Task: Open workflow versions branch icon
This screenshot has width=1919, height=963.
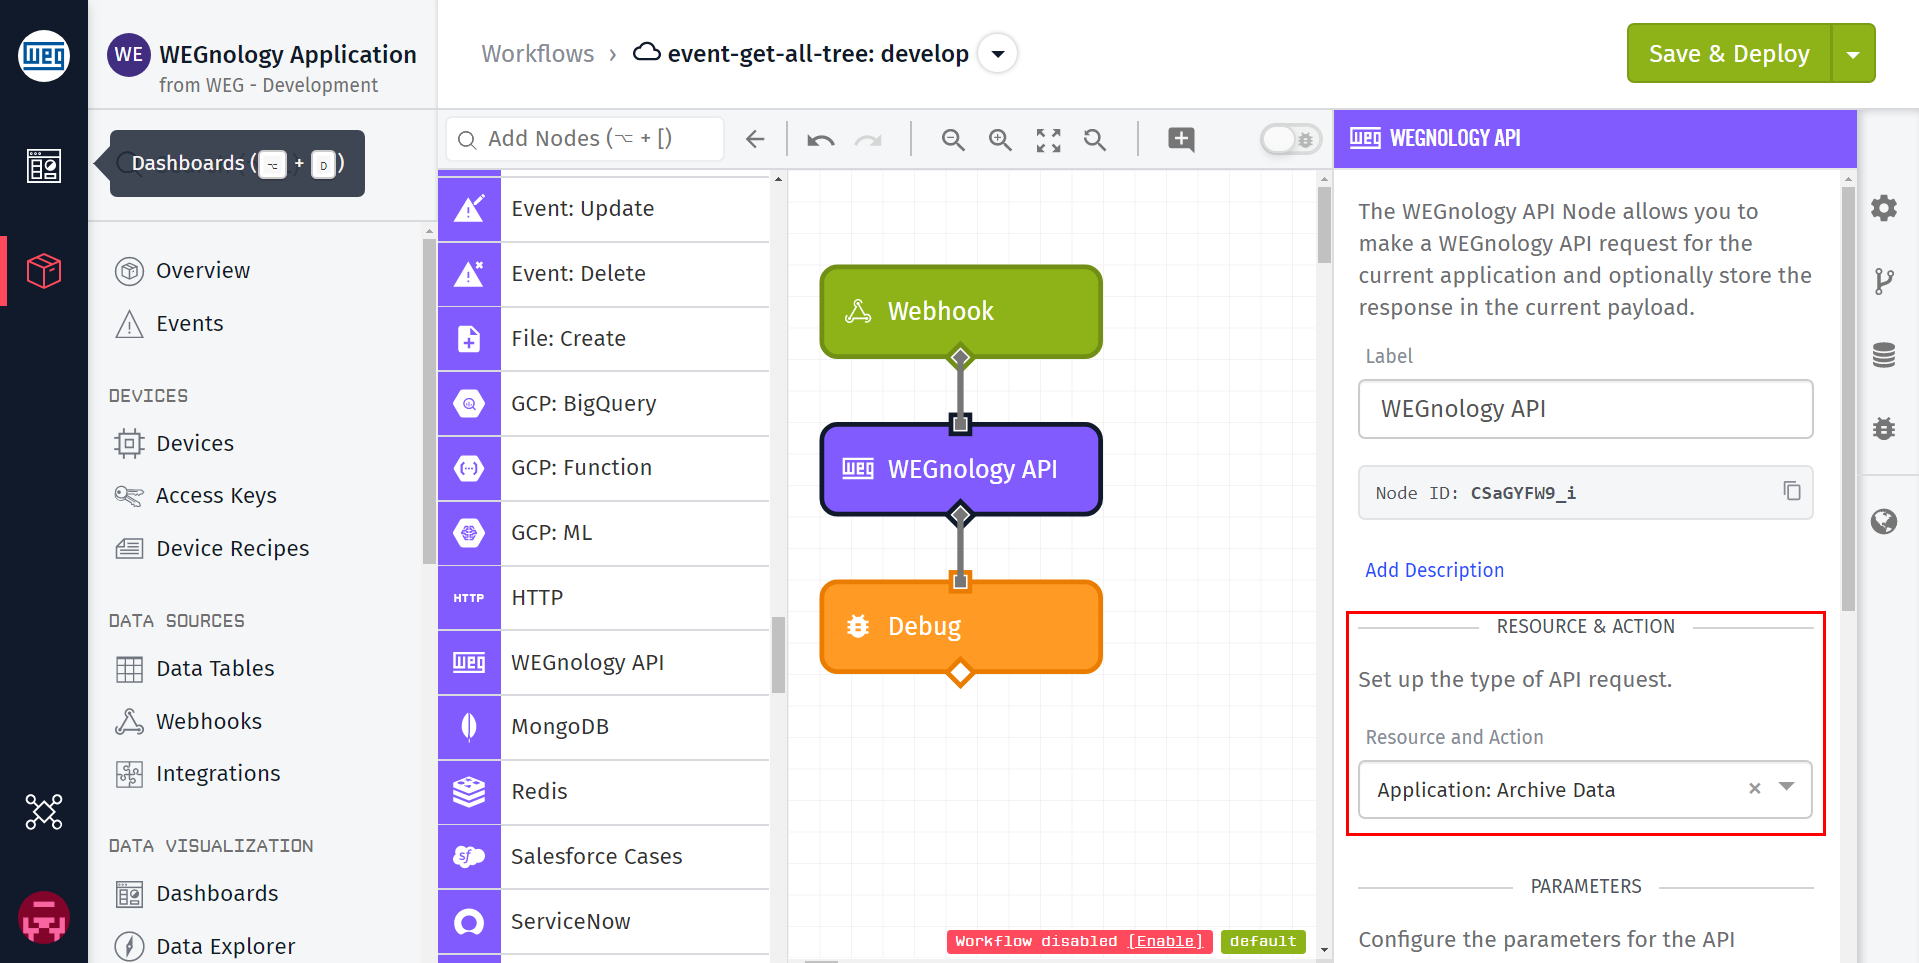Action: [1884, 282]
